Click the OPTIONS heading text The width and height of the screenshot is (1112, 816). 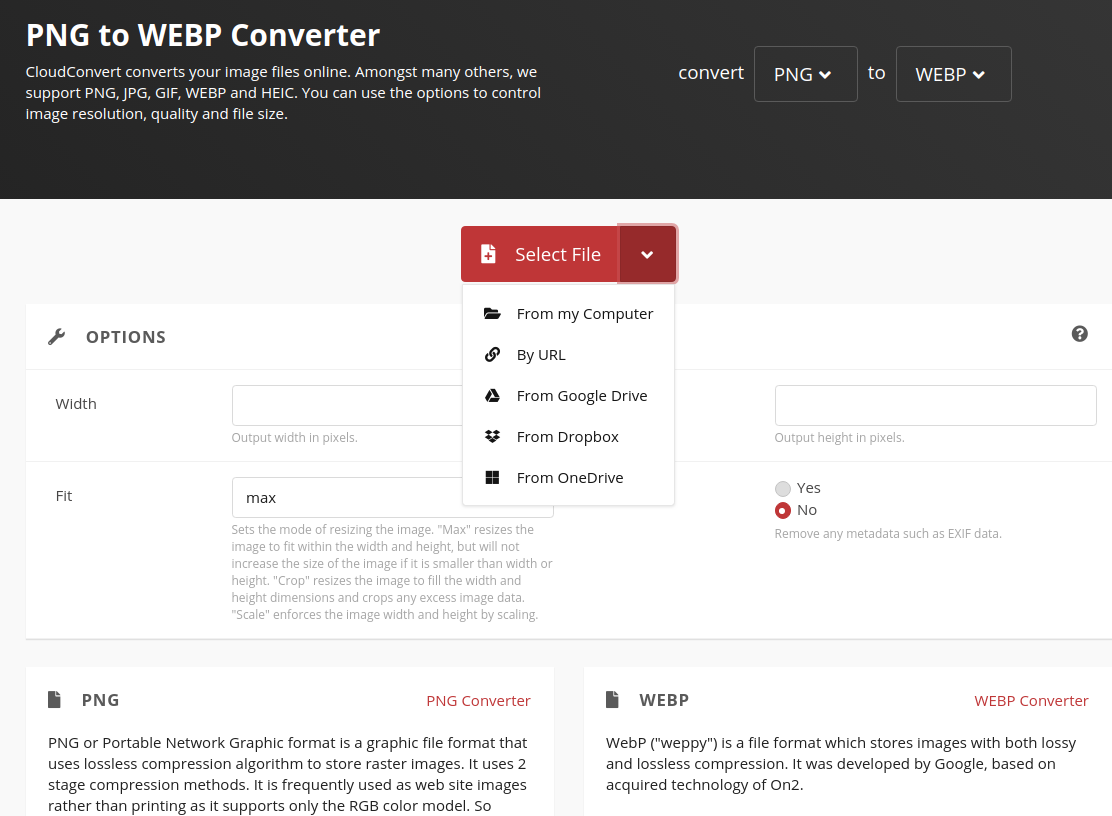pos(126,337)
